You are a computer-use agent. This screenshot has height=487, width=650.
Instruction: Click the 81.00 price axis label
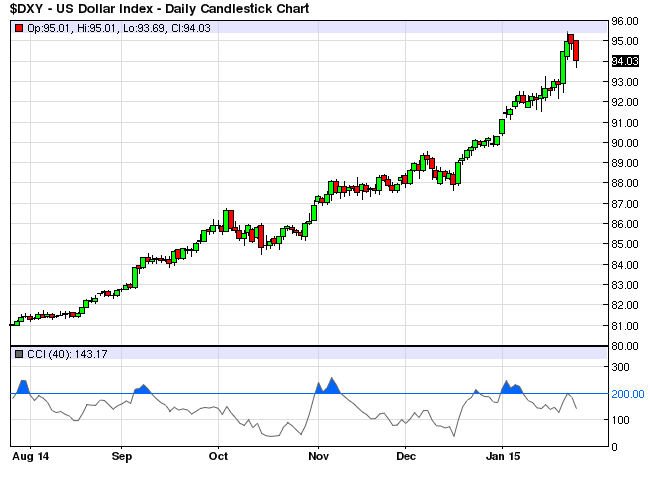pos(625,326)
